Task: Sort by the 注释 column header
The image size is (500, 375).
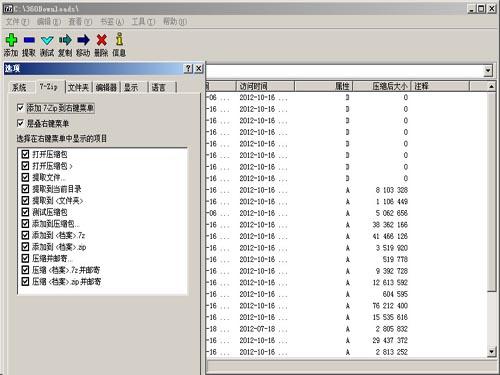Action: tap(440, 86)
